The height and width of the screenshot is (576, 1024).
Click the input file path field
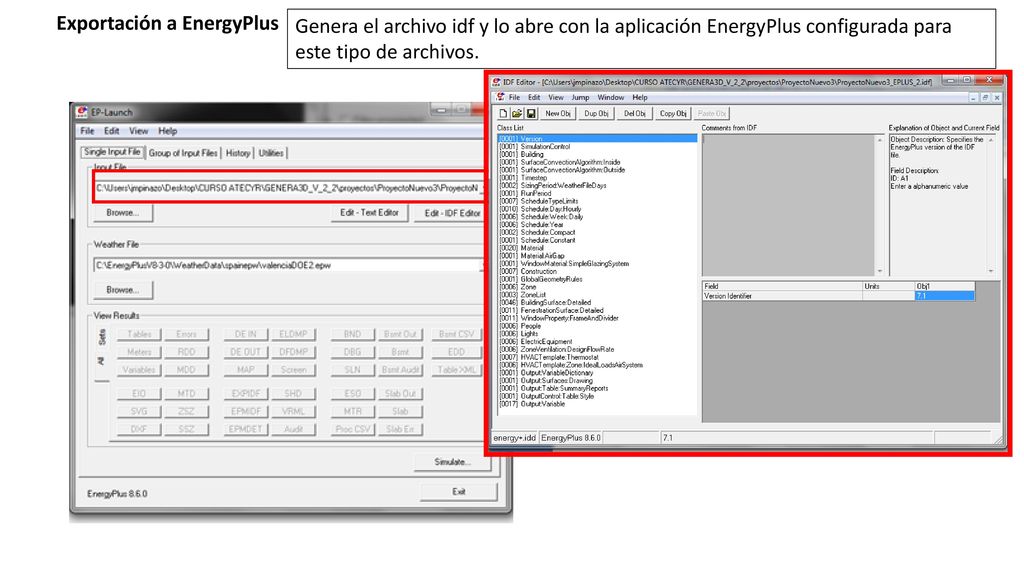290,188
